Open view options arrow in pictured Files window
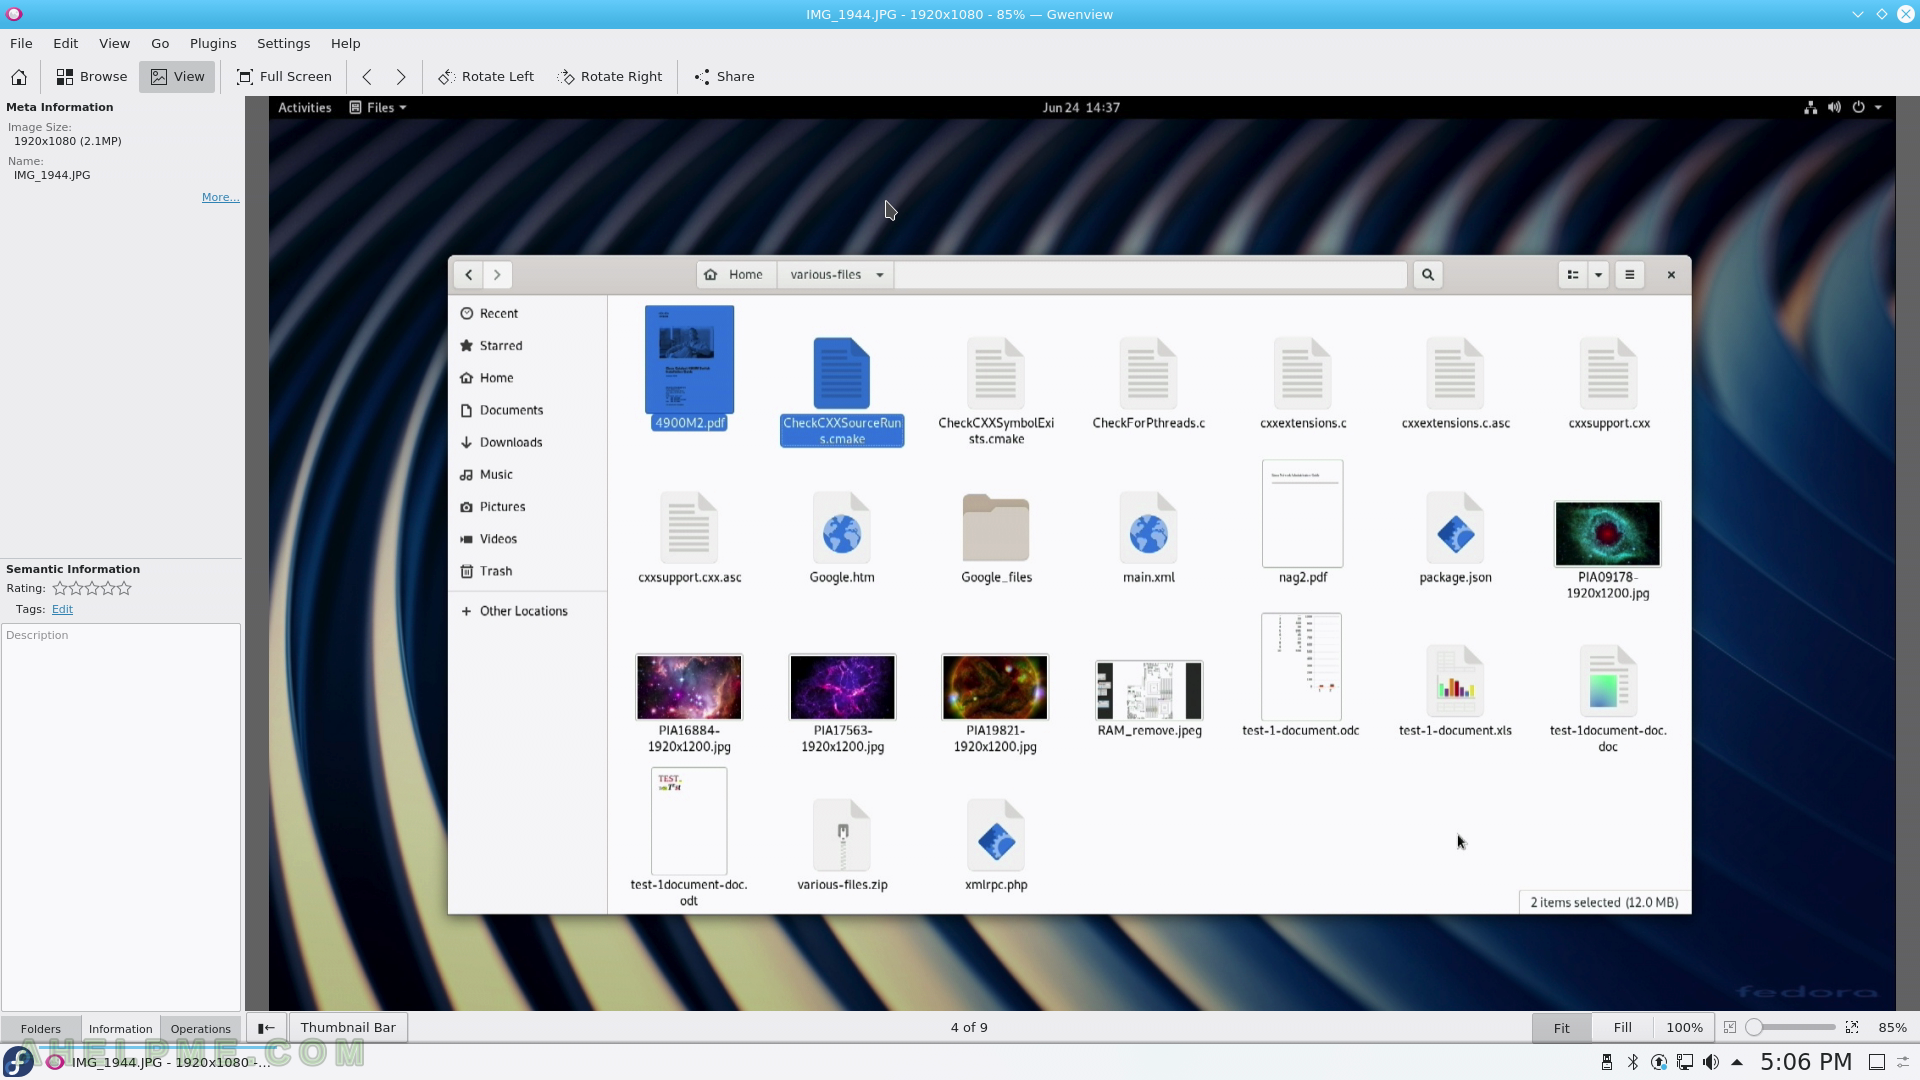The image size is (1920, 1080). point(1598,275)
